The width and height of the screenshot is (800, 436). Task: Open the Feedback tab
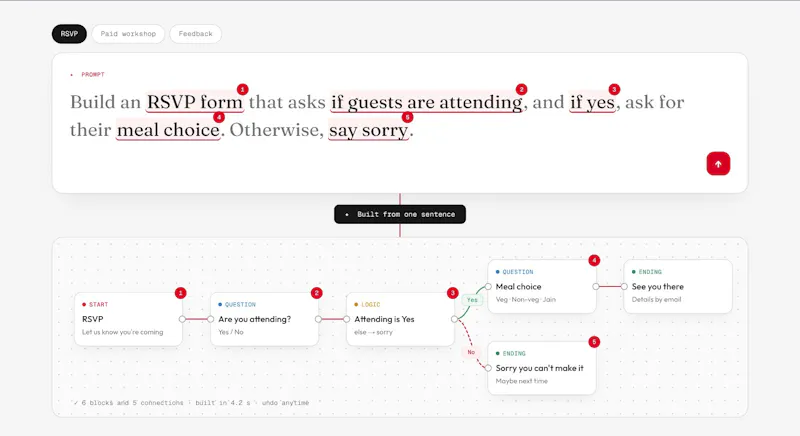195,34
